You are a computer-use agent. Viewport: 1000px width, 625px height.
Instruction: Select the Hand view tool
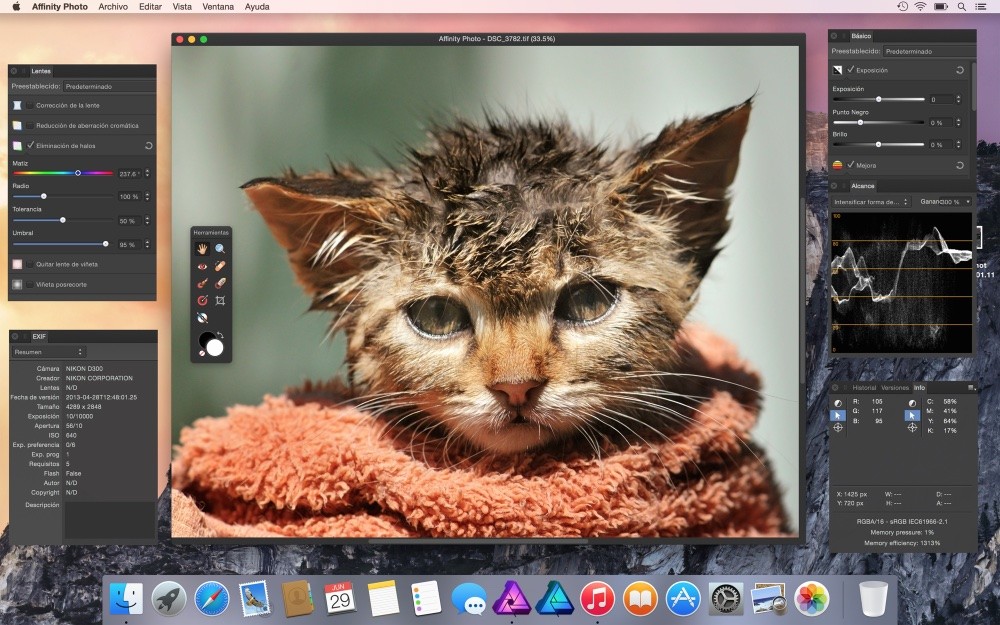(x=202, y=249)
